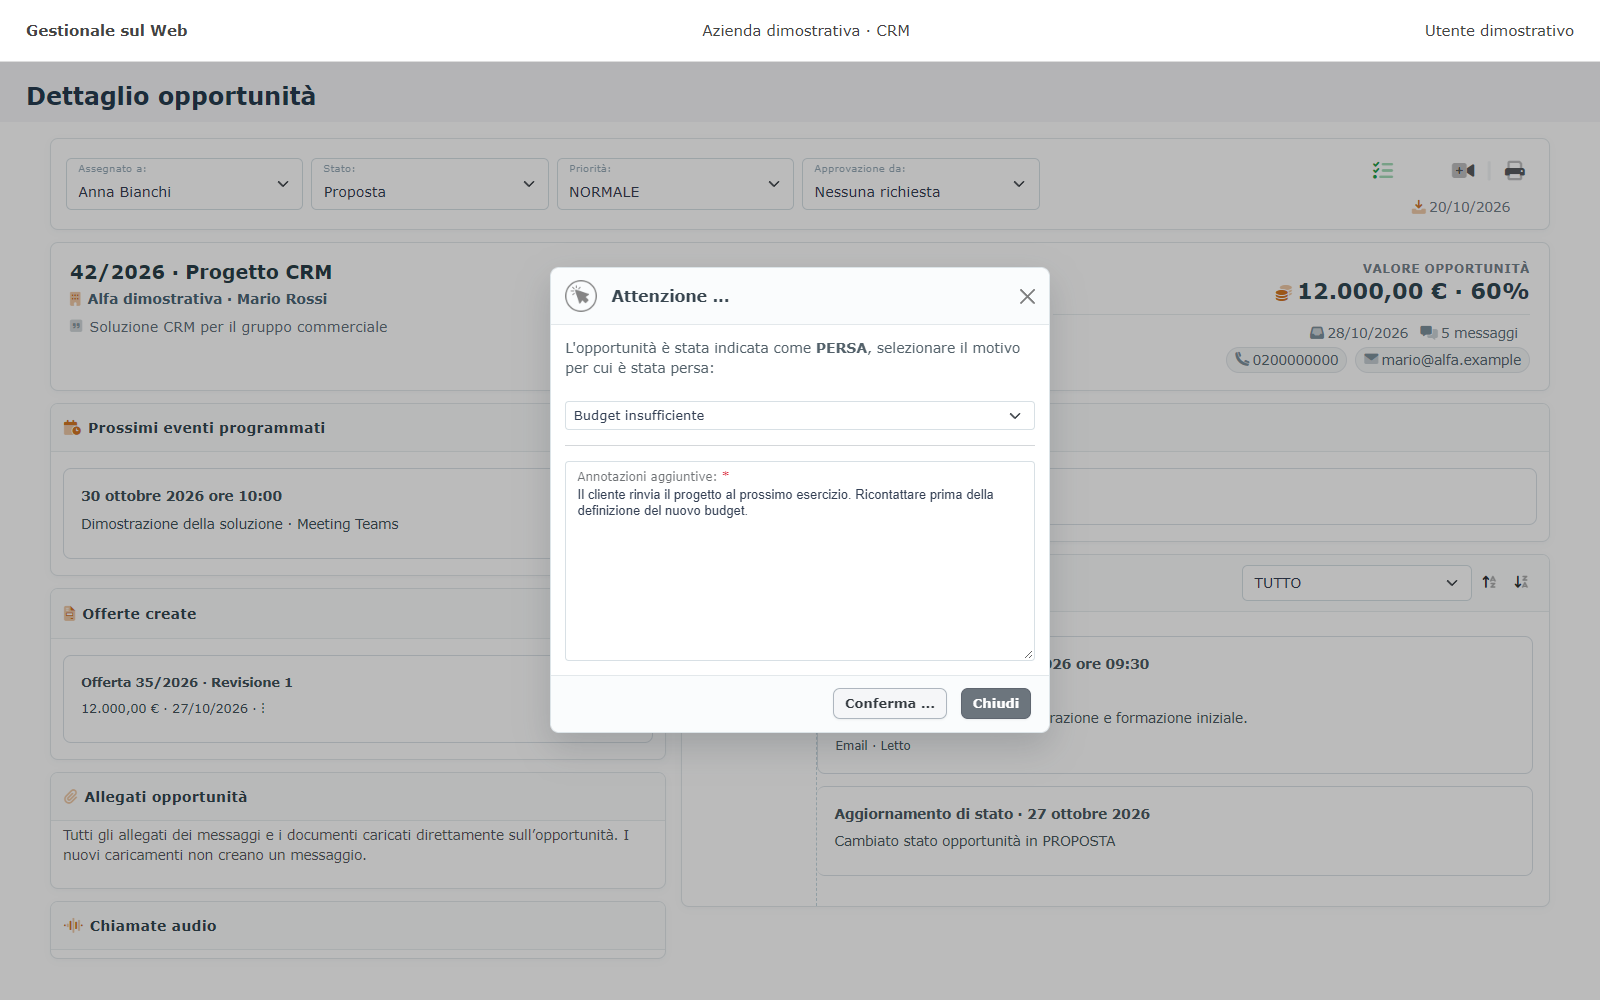Click the download date 20/10/2026
Viewport: 1600px width, 1000px height.
point(1461,207)
